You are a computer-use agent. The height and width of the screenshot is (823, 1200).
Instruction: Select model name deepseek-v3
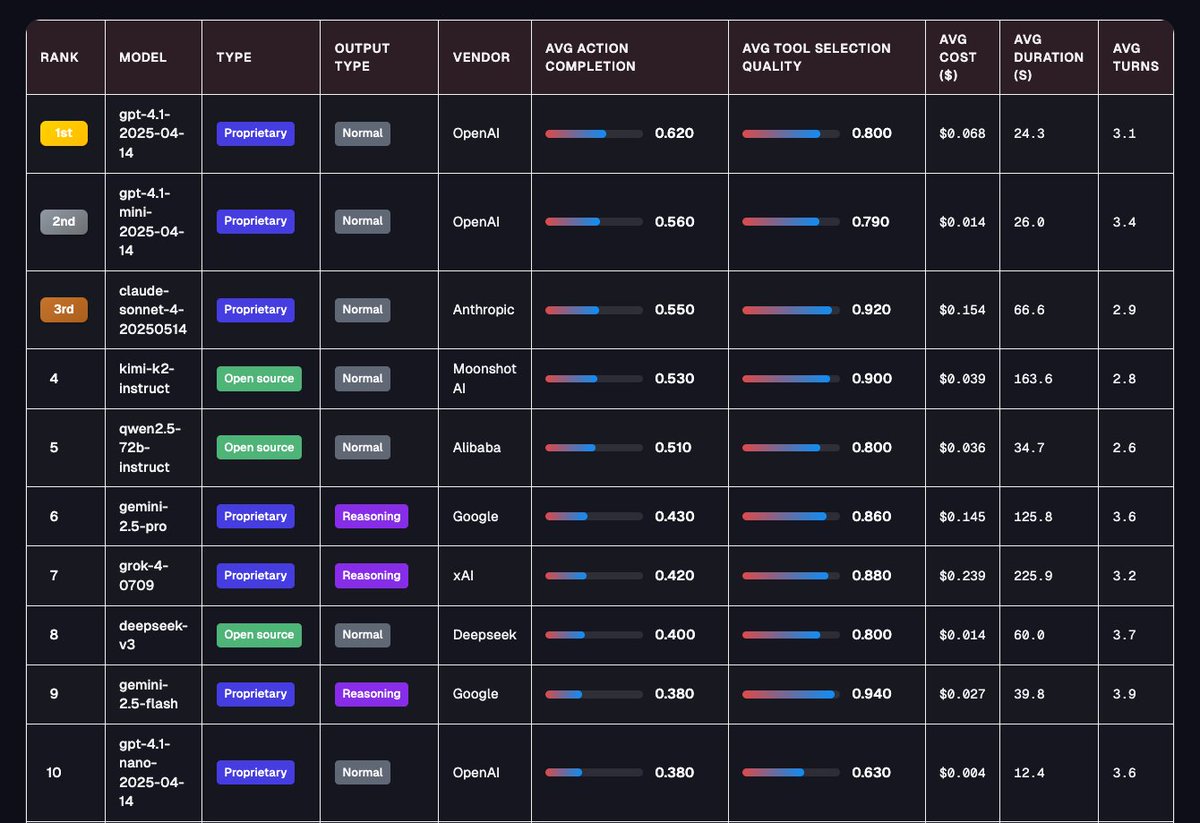153,634
